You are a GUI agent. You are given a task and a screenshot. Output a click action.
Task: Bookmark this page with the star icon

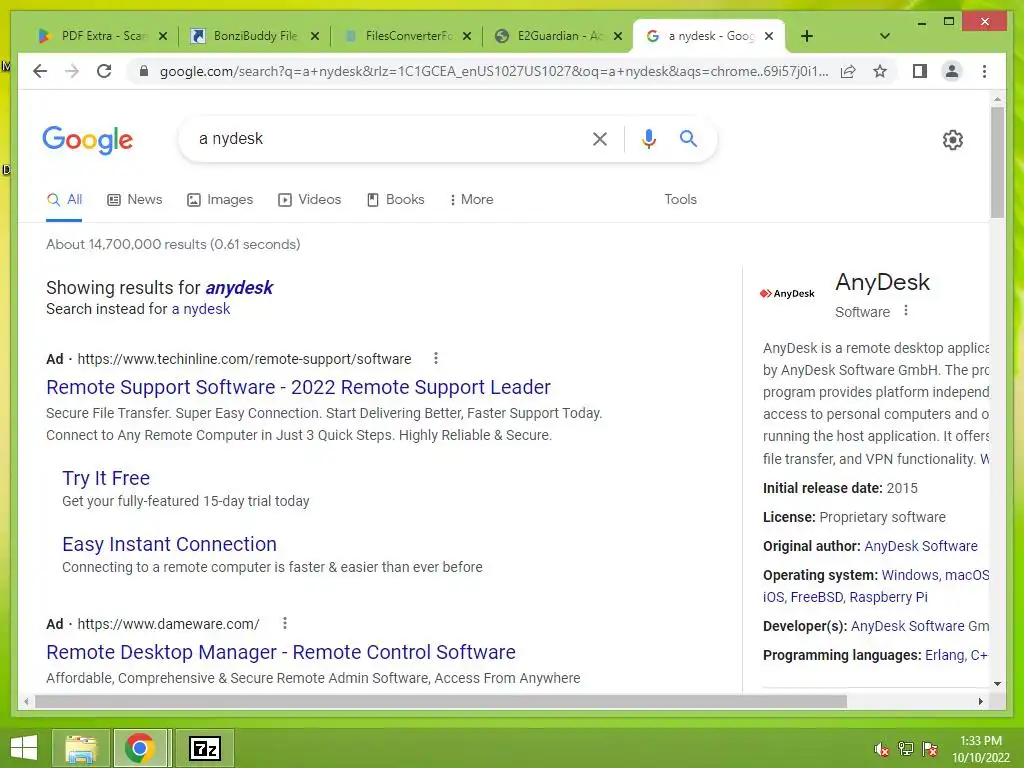point(880,71)
